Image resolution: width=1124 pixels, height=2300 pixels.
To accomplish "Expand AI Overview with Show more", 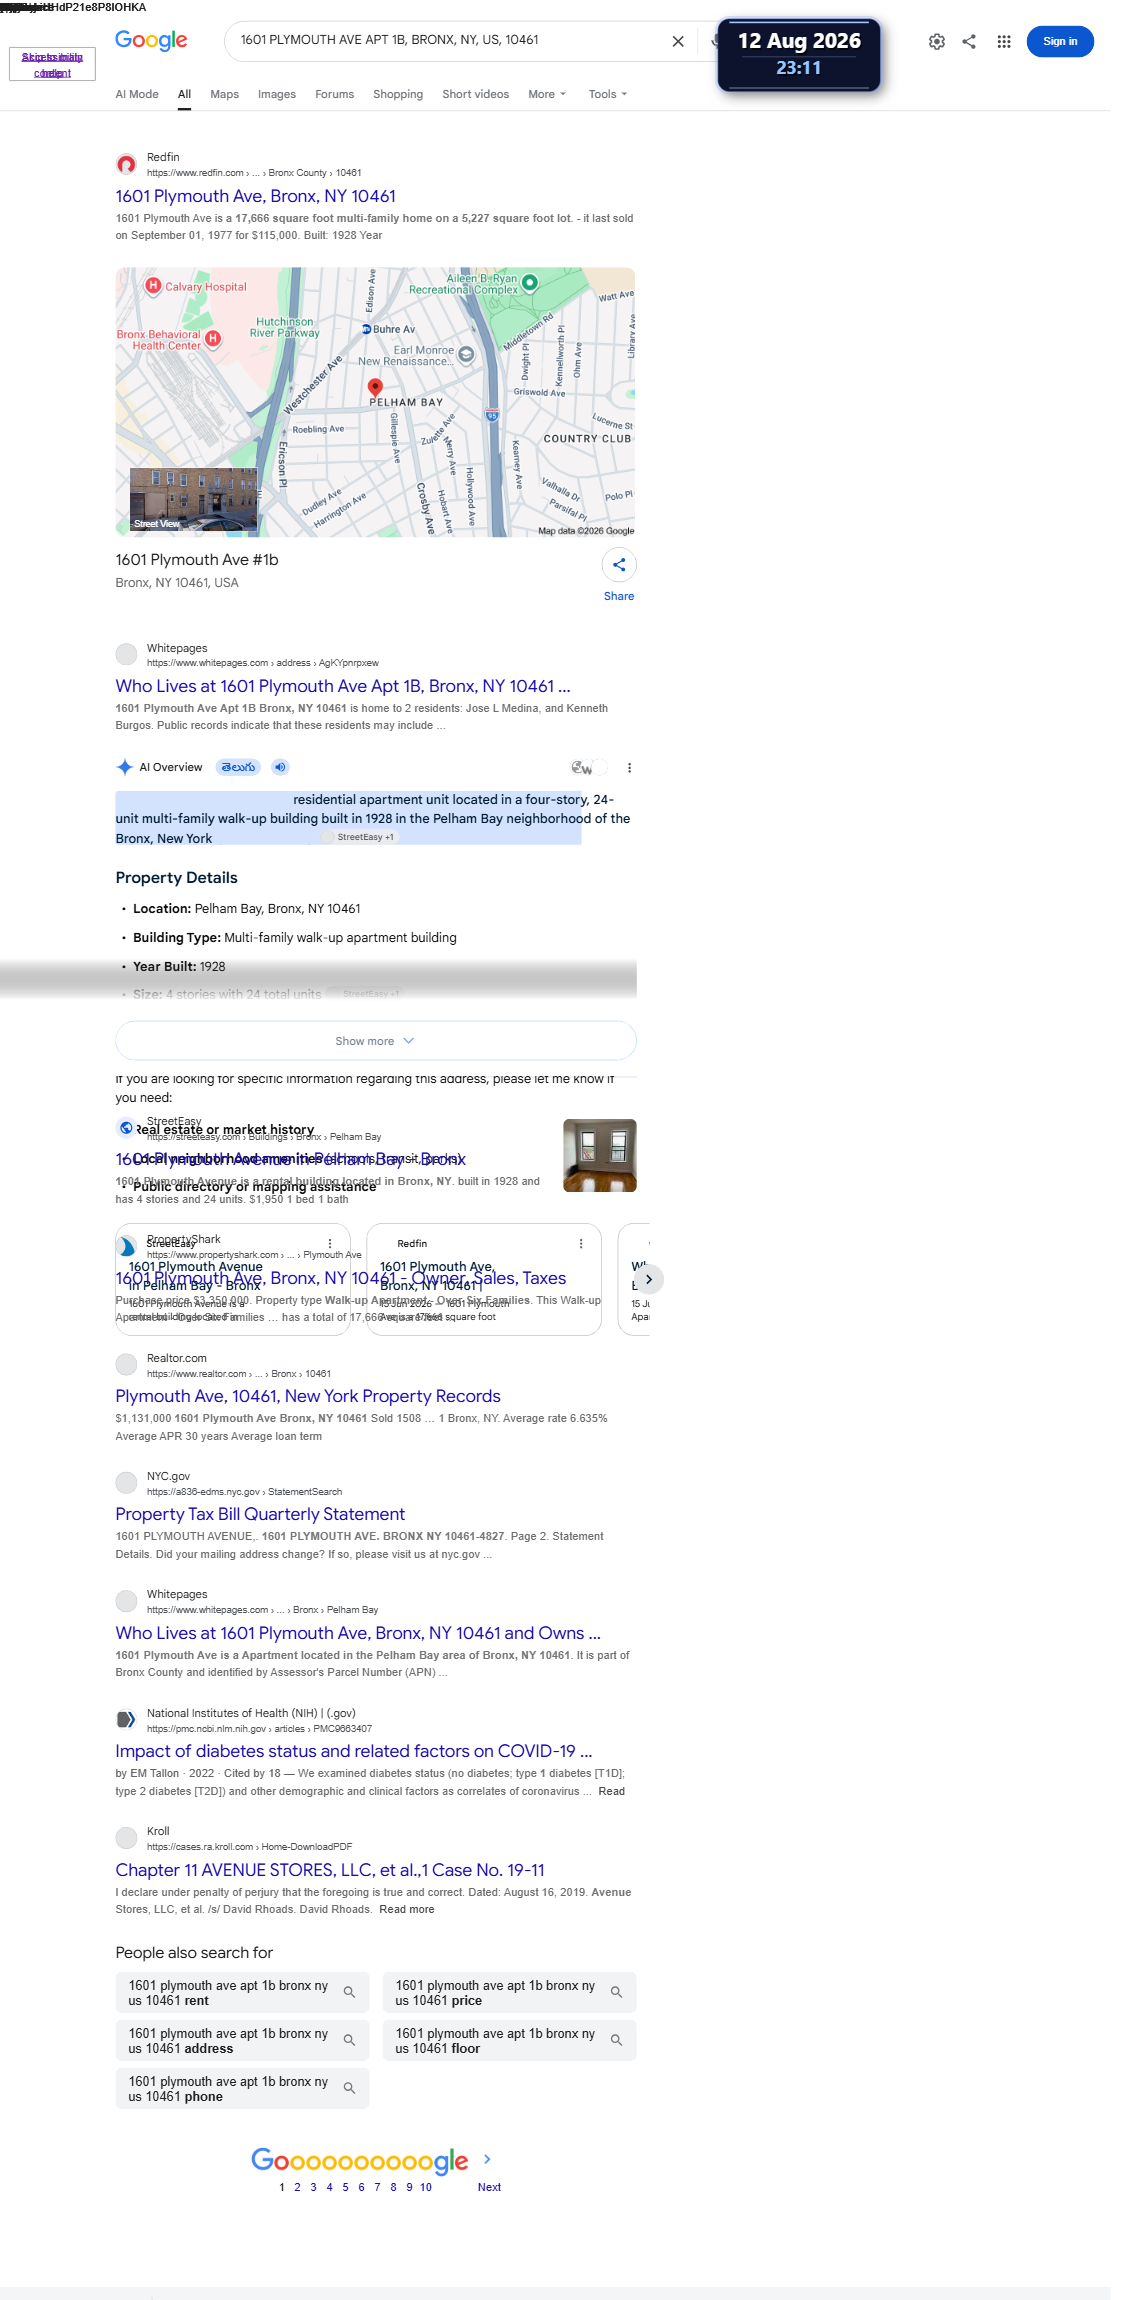I will [375, 1041].
